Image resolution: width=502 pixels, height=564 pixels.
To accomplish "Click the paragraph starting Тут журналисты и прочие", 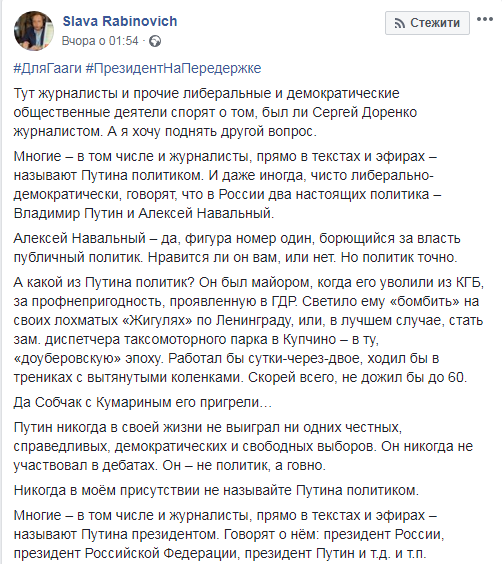I will 215,113.
